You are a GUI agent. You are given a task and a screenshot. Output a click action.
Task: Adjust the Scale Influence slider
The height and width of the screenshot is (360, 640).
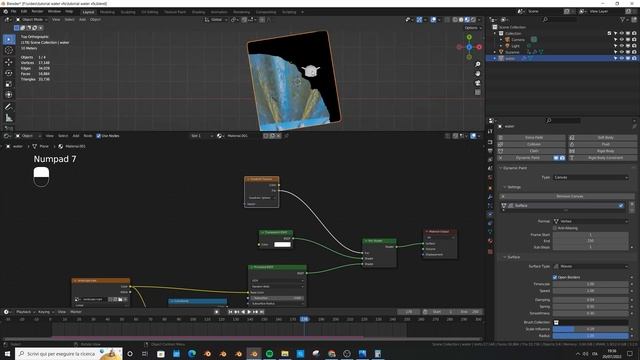click(x=591, y=329)
